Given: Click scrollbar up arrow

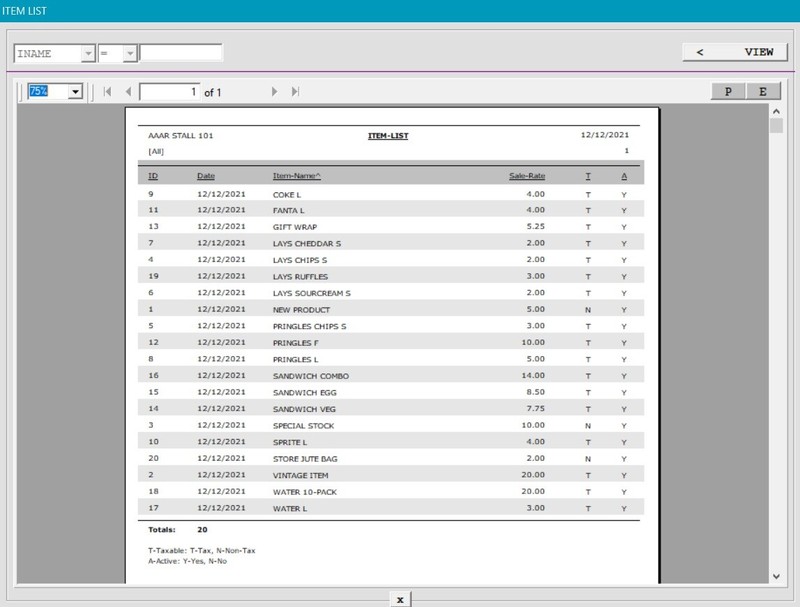Looking at the screenshot, I should [x=776, y=111].
